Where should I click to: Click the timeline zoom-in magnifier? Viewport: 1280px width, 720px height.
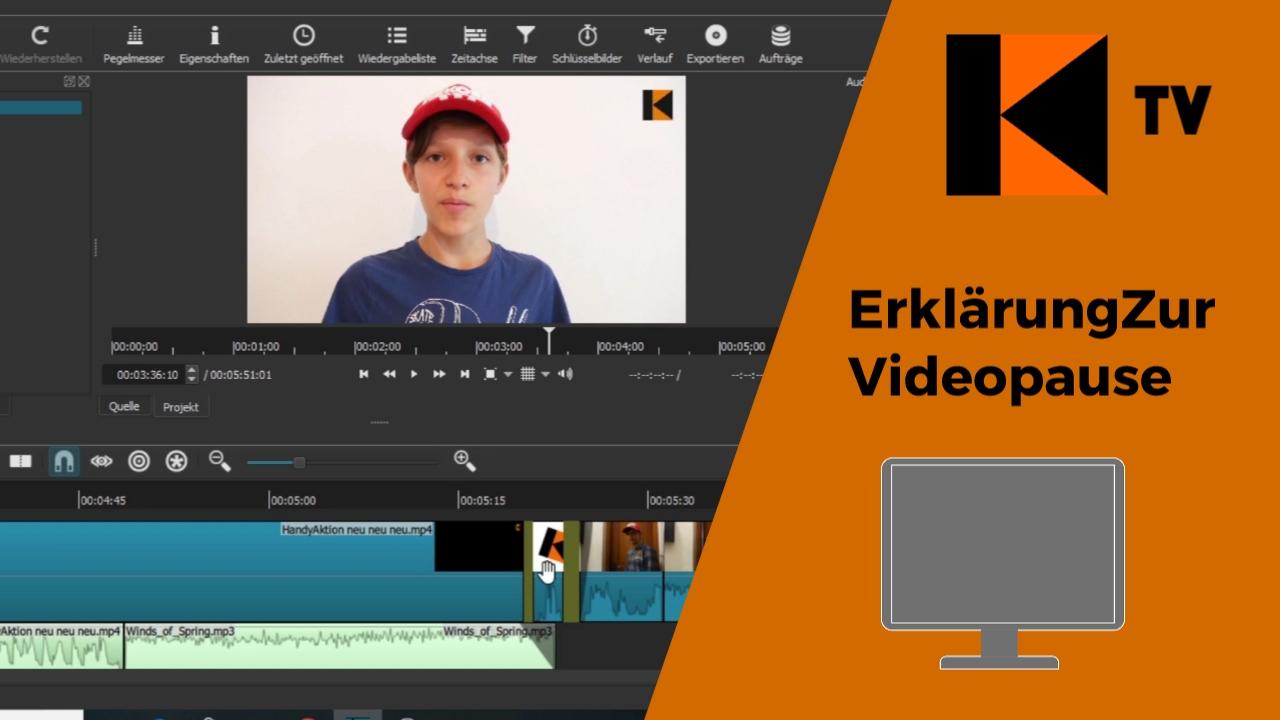pos(464,461)
